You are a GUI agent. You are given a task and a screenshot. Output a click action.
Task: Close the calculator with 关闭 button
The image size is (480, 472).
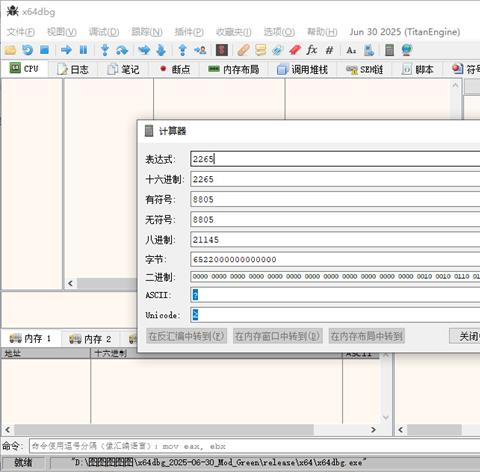(465, 336)
